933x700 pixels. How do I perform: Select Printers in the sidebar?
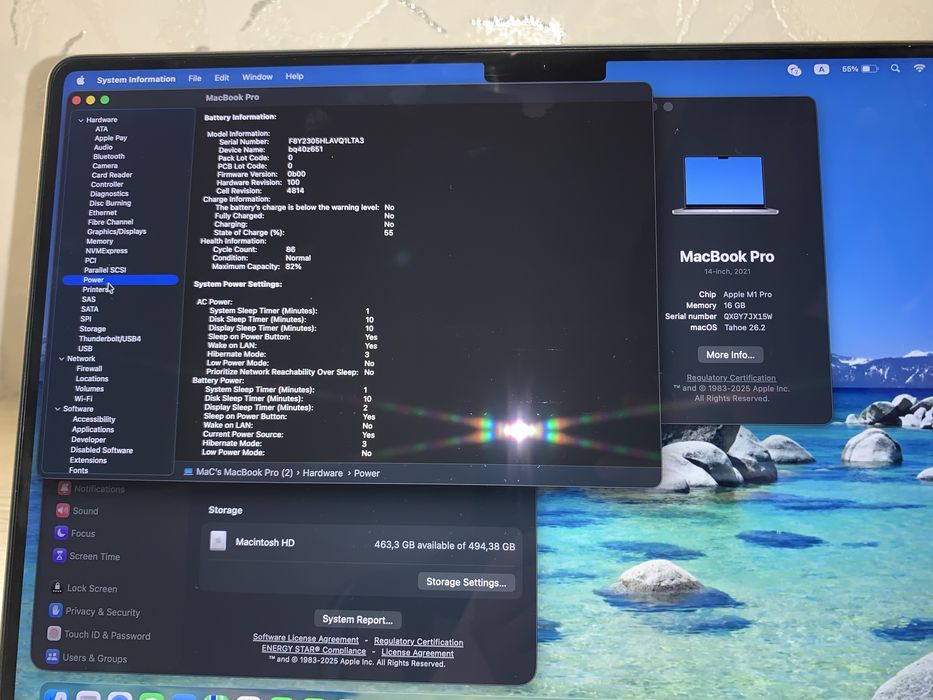(96, 289)
